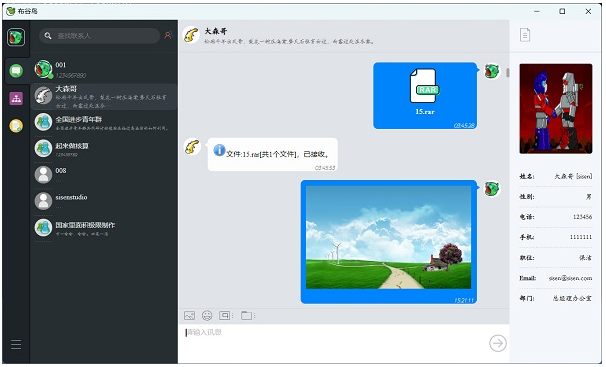
Task: Click the 001 contact avatar
Action: click(43, 70)
